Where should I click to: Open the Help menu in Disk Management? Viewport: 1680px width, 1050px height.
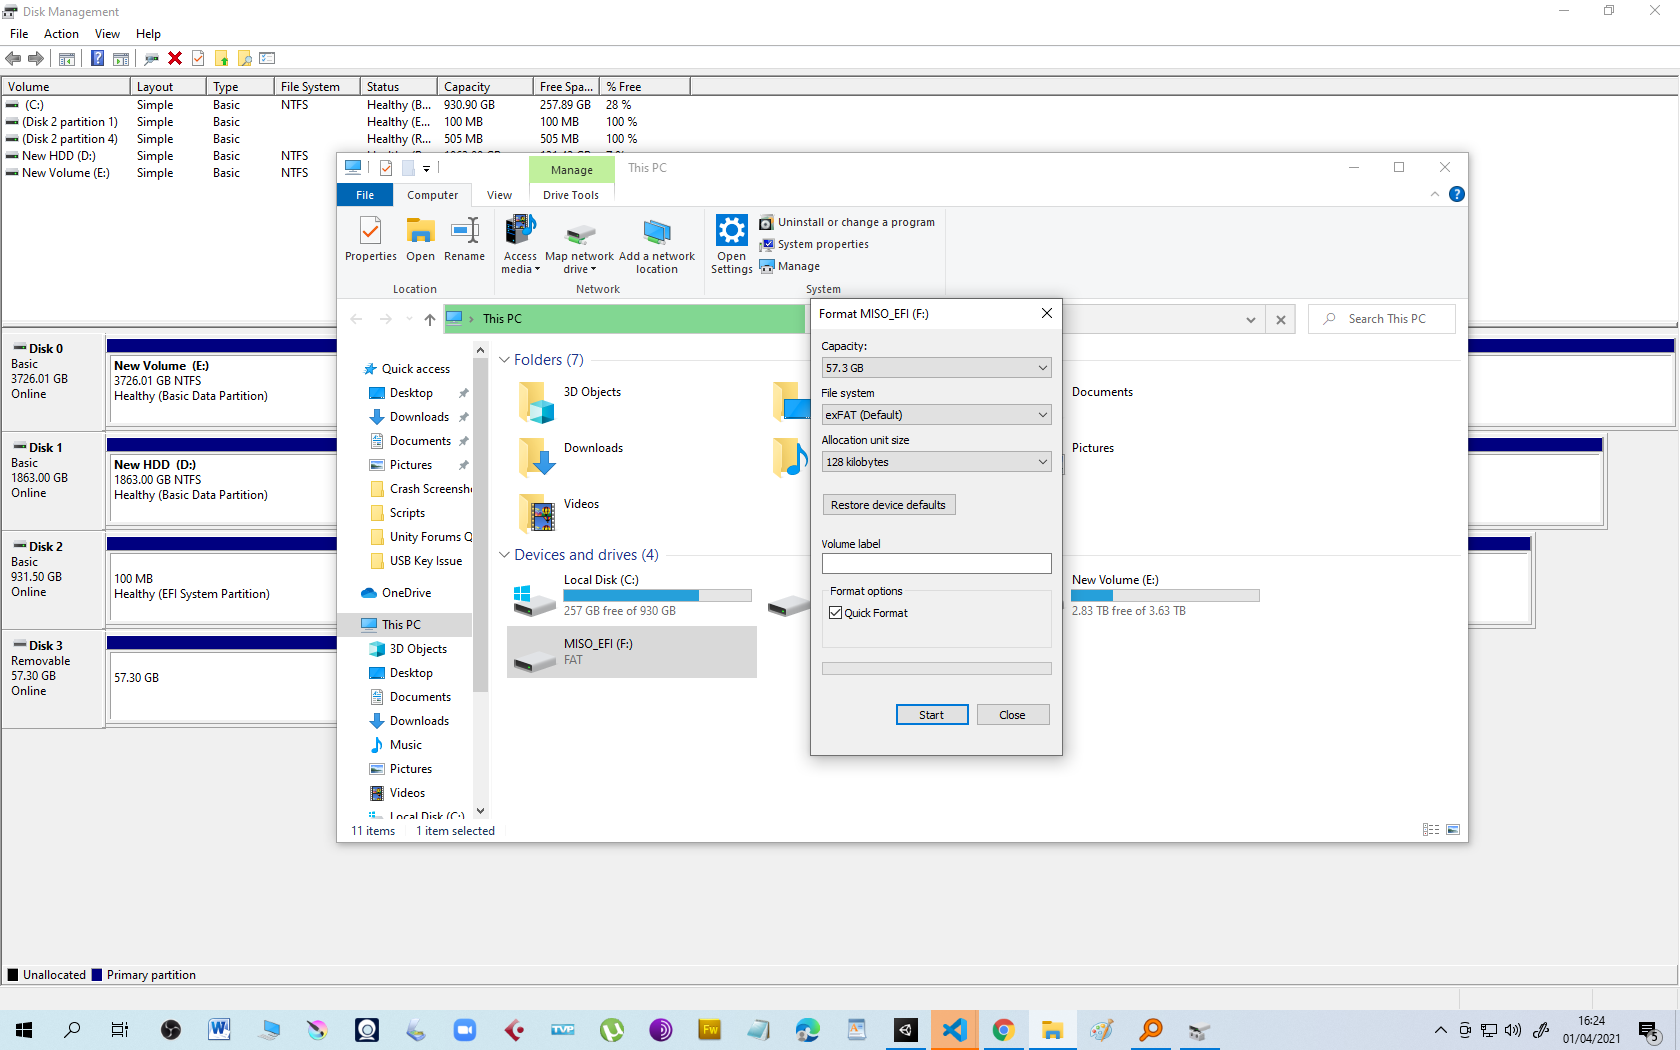tap(148, 34)
